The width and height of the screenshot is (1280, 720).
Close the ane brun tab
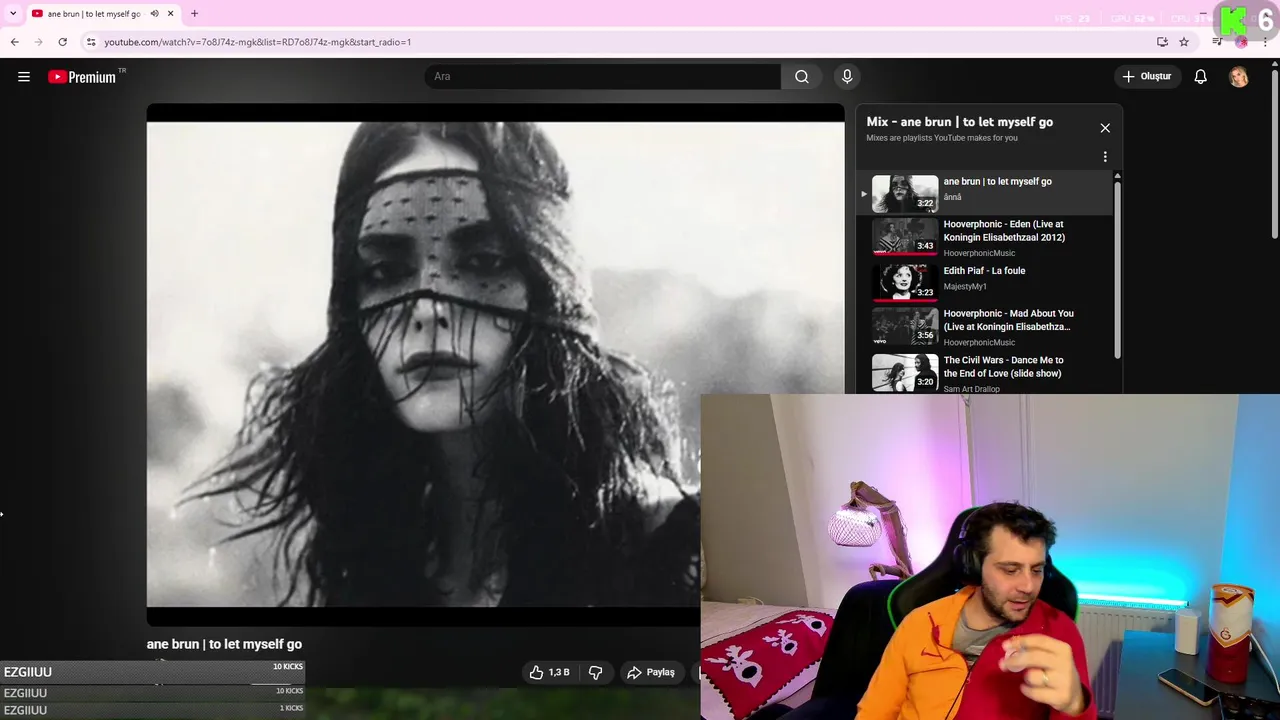(x=170, y=14)
